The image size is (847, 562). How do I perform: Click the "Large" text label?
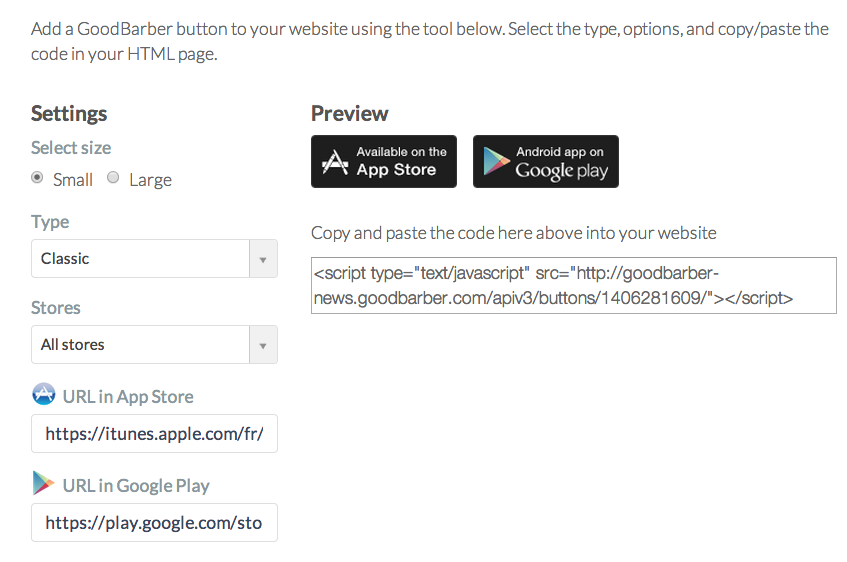[150, 180]
